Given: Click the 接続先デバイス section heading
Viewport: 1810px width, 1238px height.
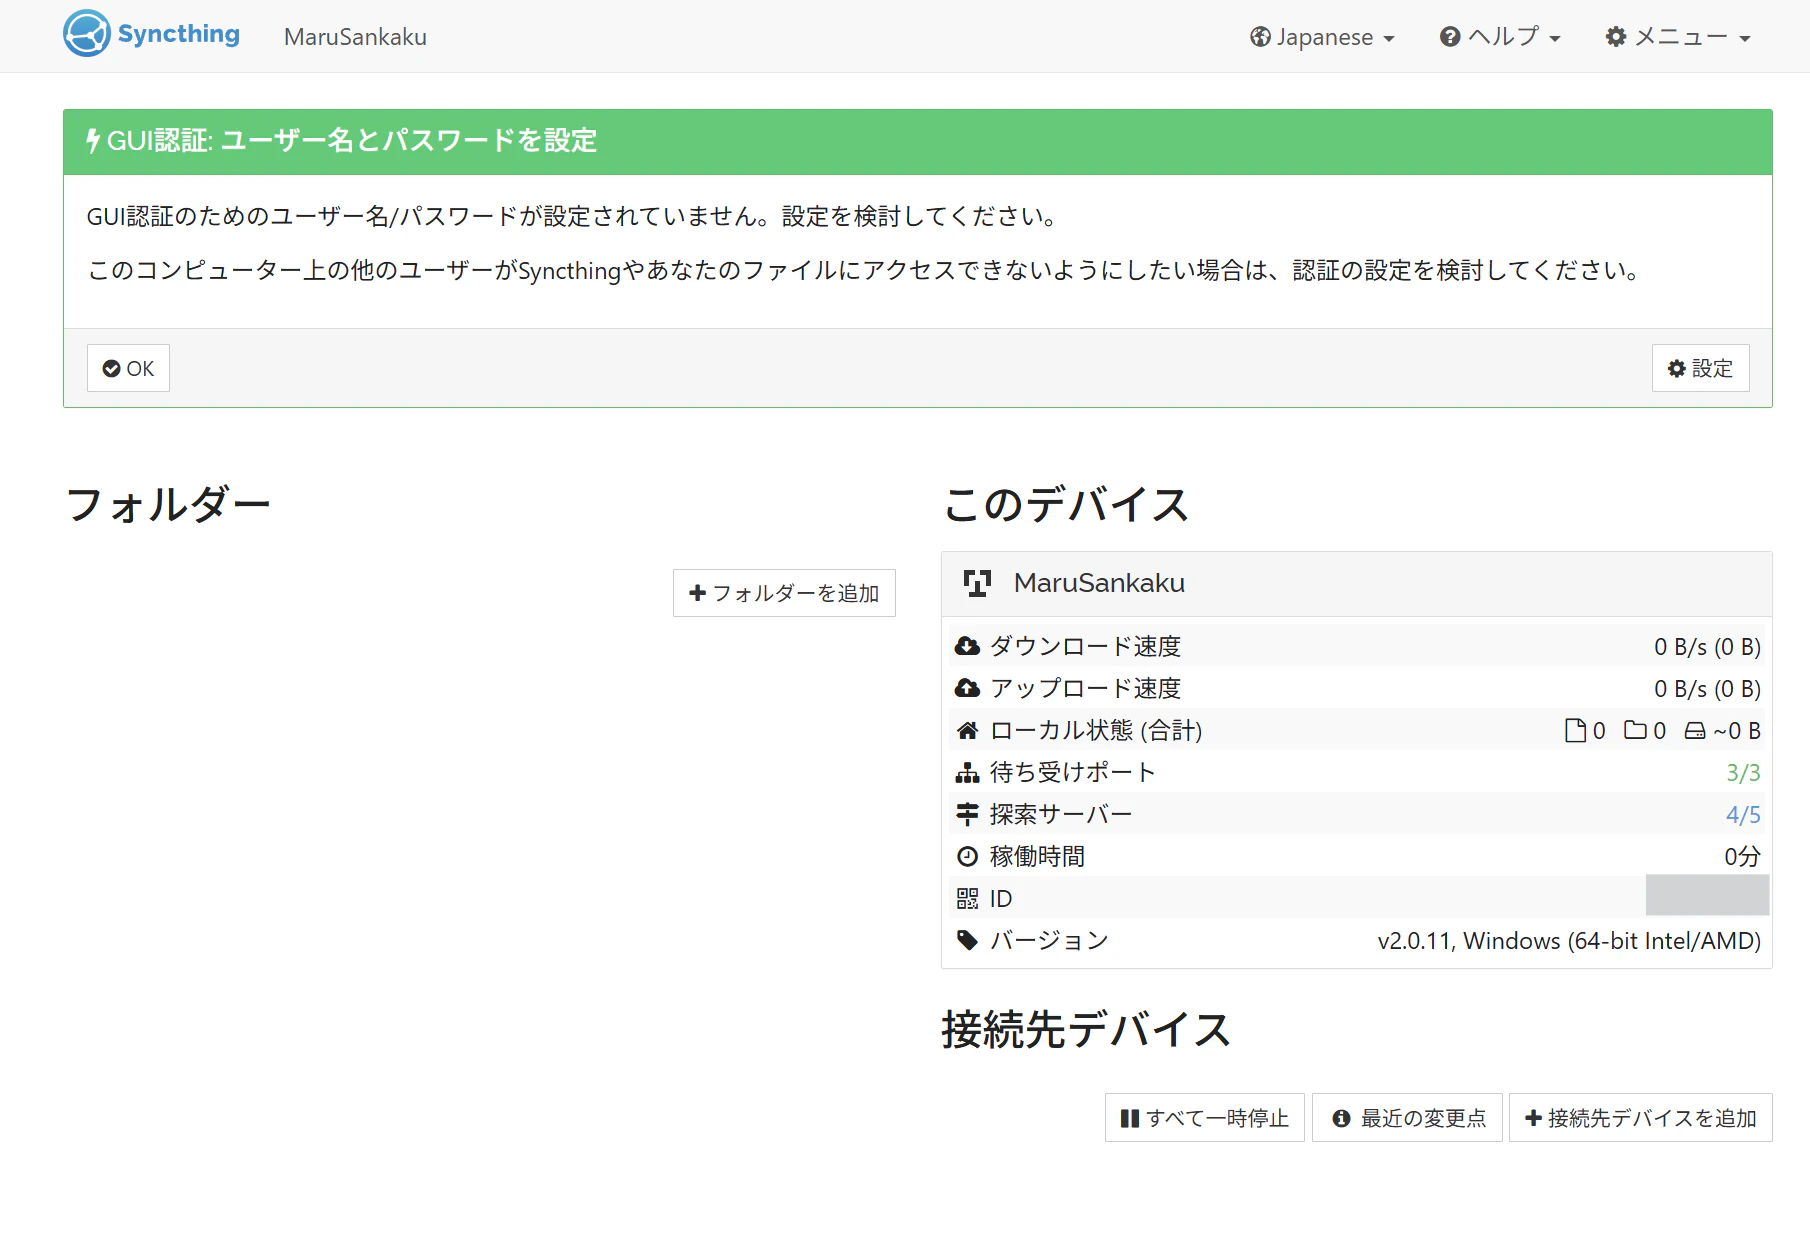Looking at the screenshot, I should [x=1086, y=1029].
